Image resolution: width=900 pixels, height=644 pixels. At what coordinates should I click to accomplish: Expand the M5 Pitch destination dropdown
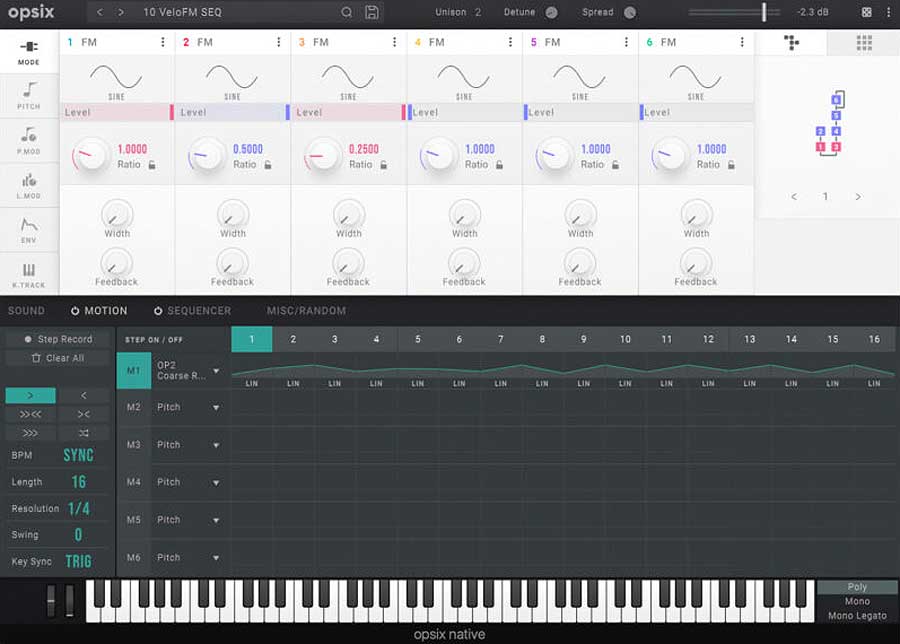pos(216,521)
